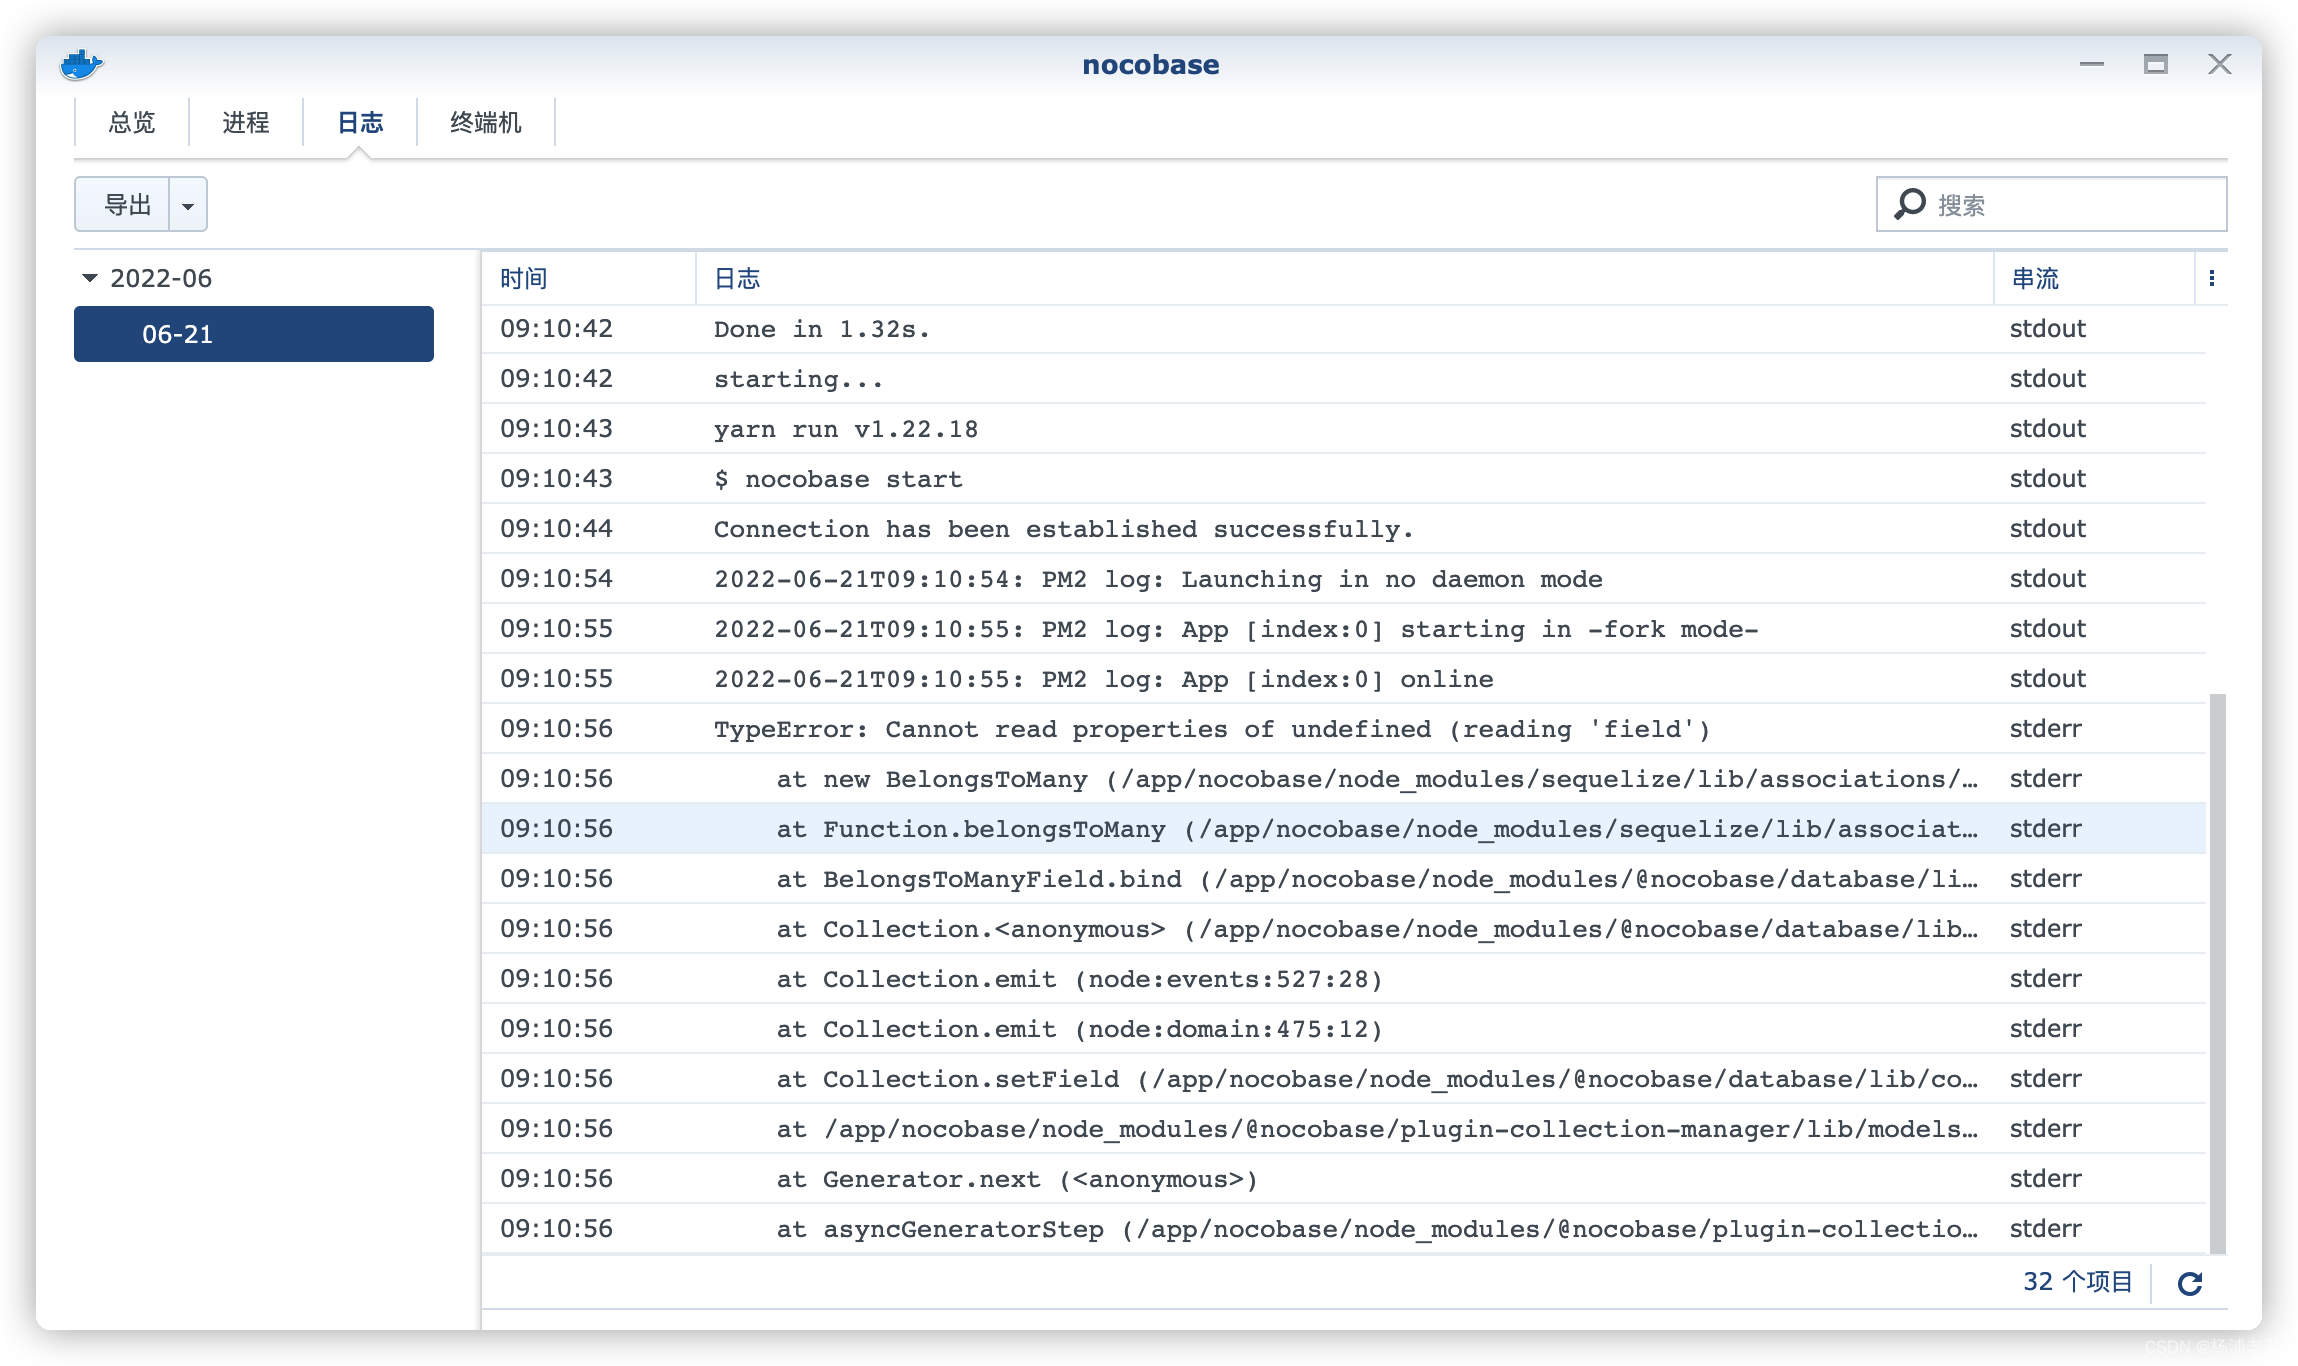This screenshot has height=1366, width=2298.
Task: Open the column options menu
Action: pos(2212,278)
